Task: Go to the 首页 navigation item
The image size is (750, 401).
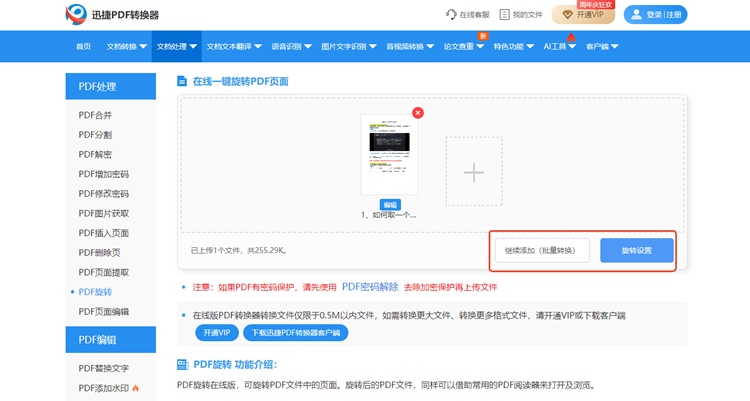Action: point(83,46)
